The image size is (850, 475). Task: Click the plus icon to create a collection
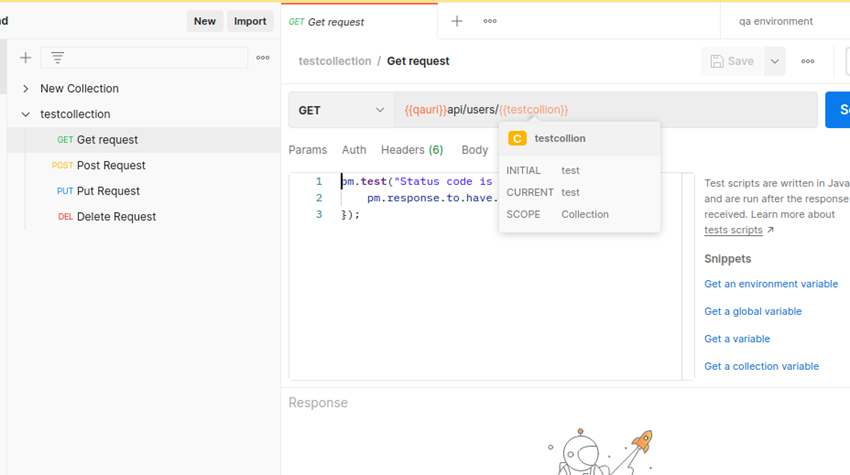[26, 58]
